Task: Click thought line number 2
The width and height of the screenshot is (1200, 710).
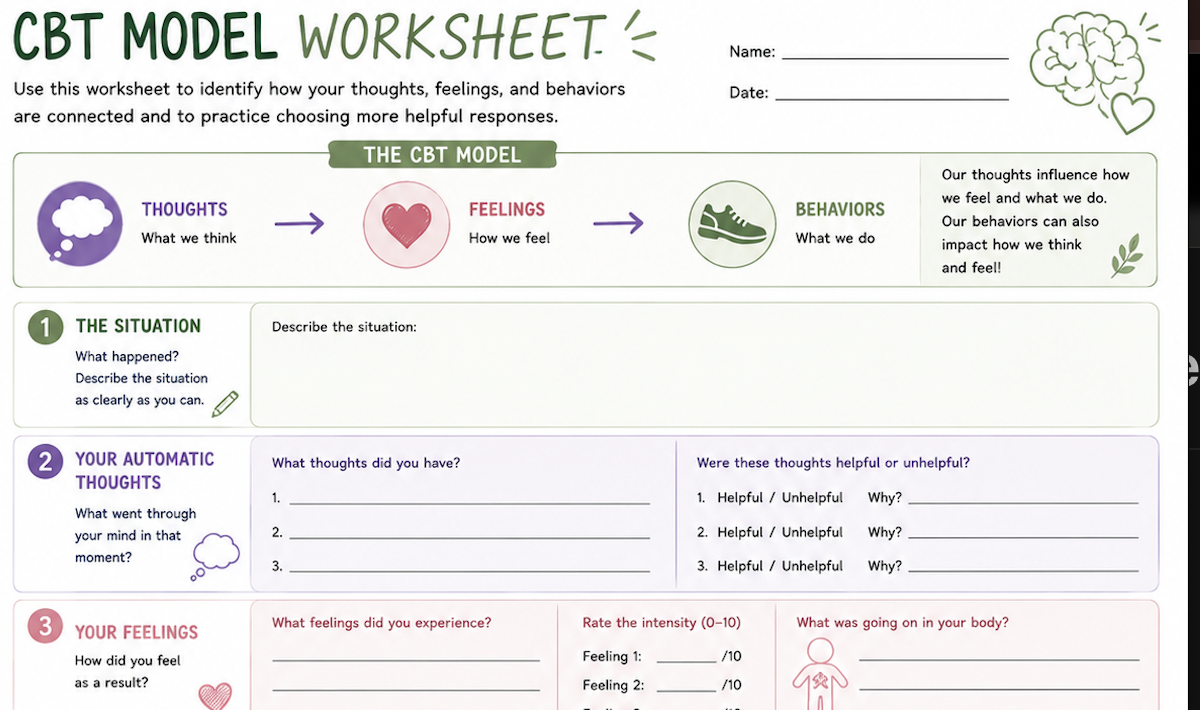Action: [x=469, y=538]
